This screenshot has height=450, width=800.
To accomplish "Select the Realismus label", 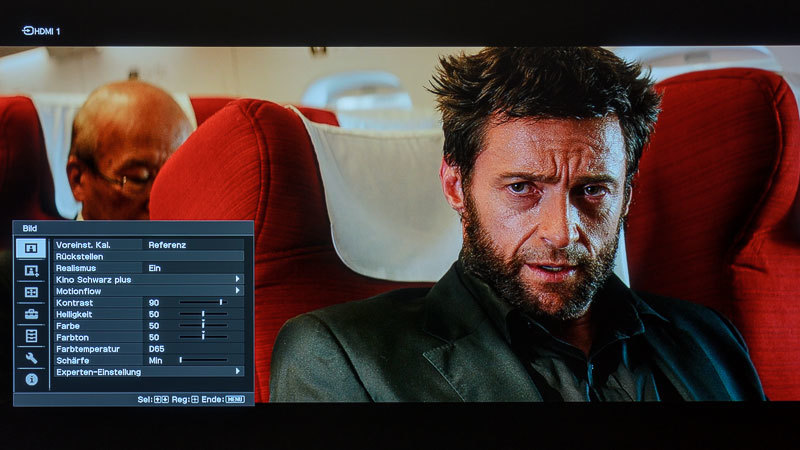I will point(76,268).
